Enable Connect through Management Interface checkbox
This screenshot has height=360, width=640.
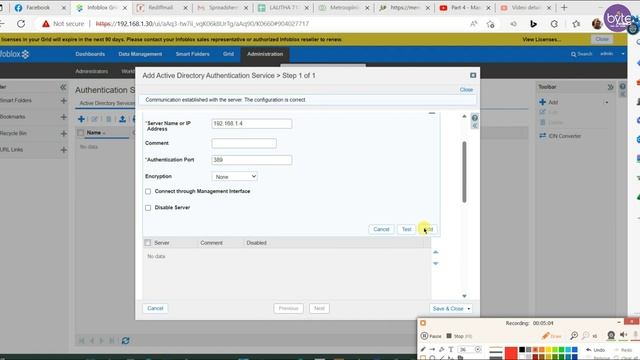(148, 191)
